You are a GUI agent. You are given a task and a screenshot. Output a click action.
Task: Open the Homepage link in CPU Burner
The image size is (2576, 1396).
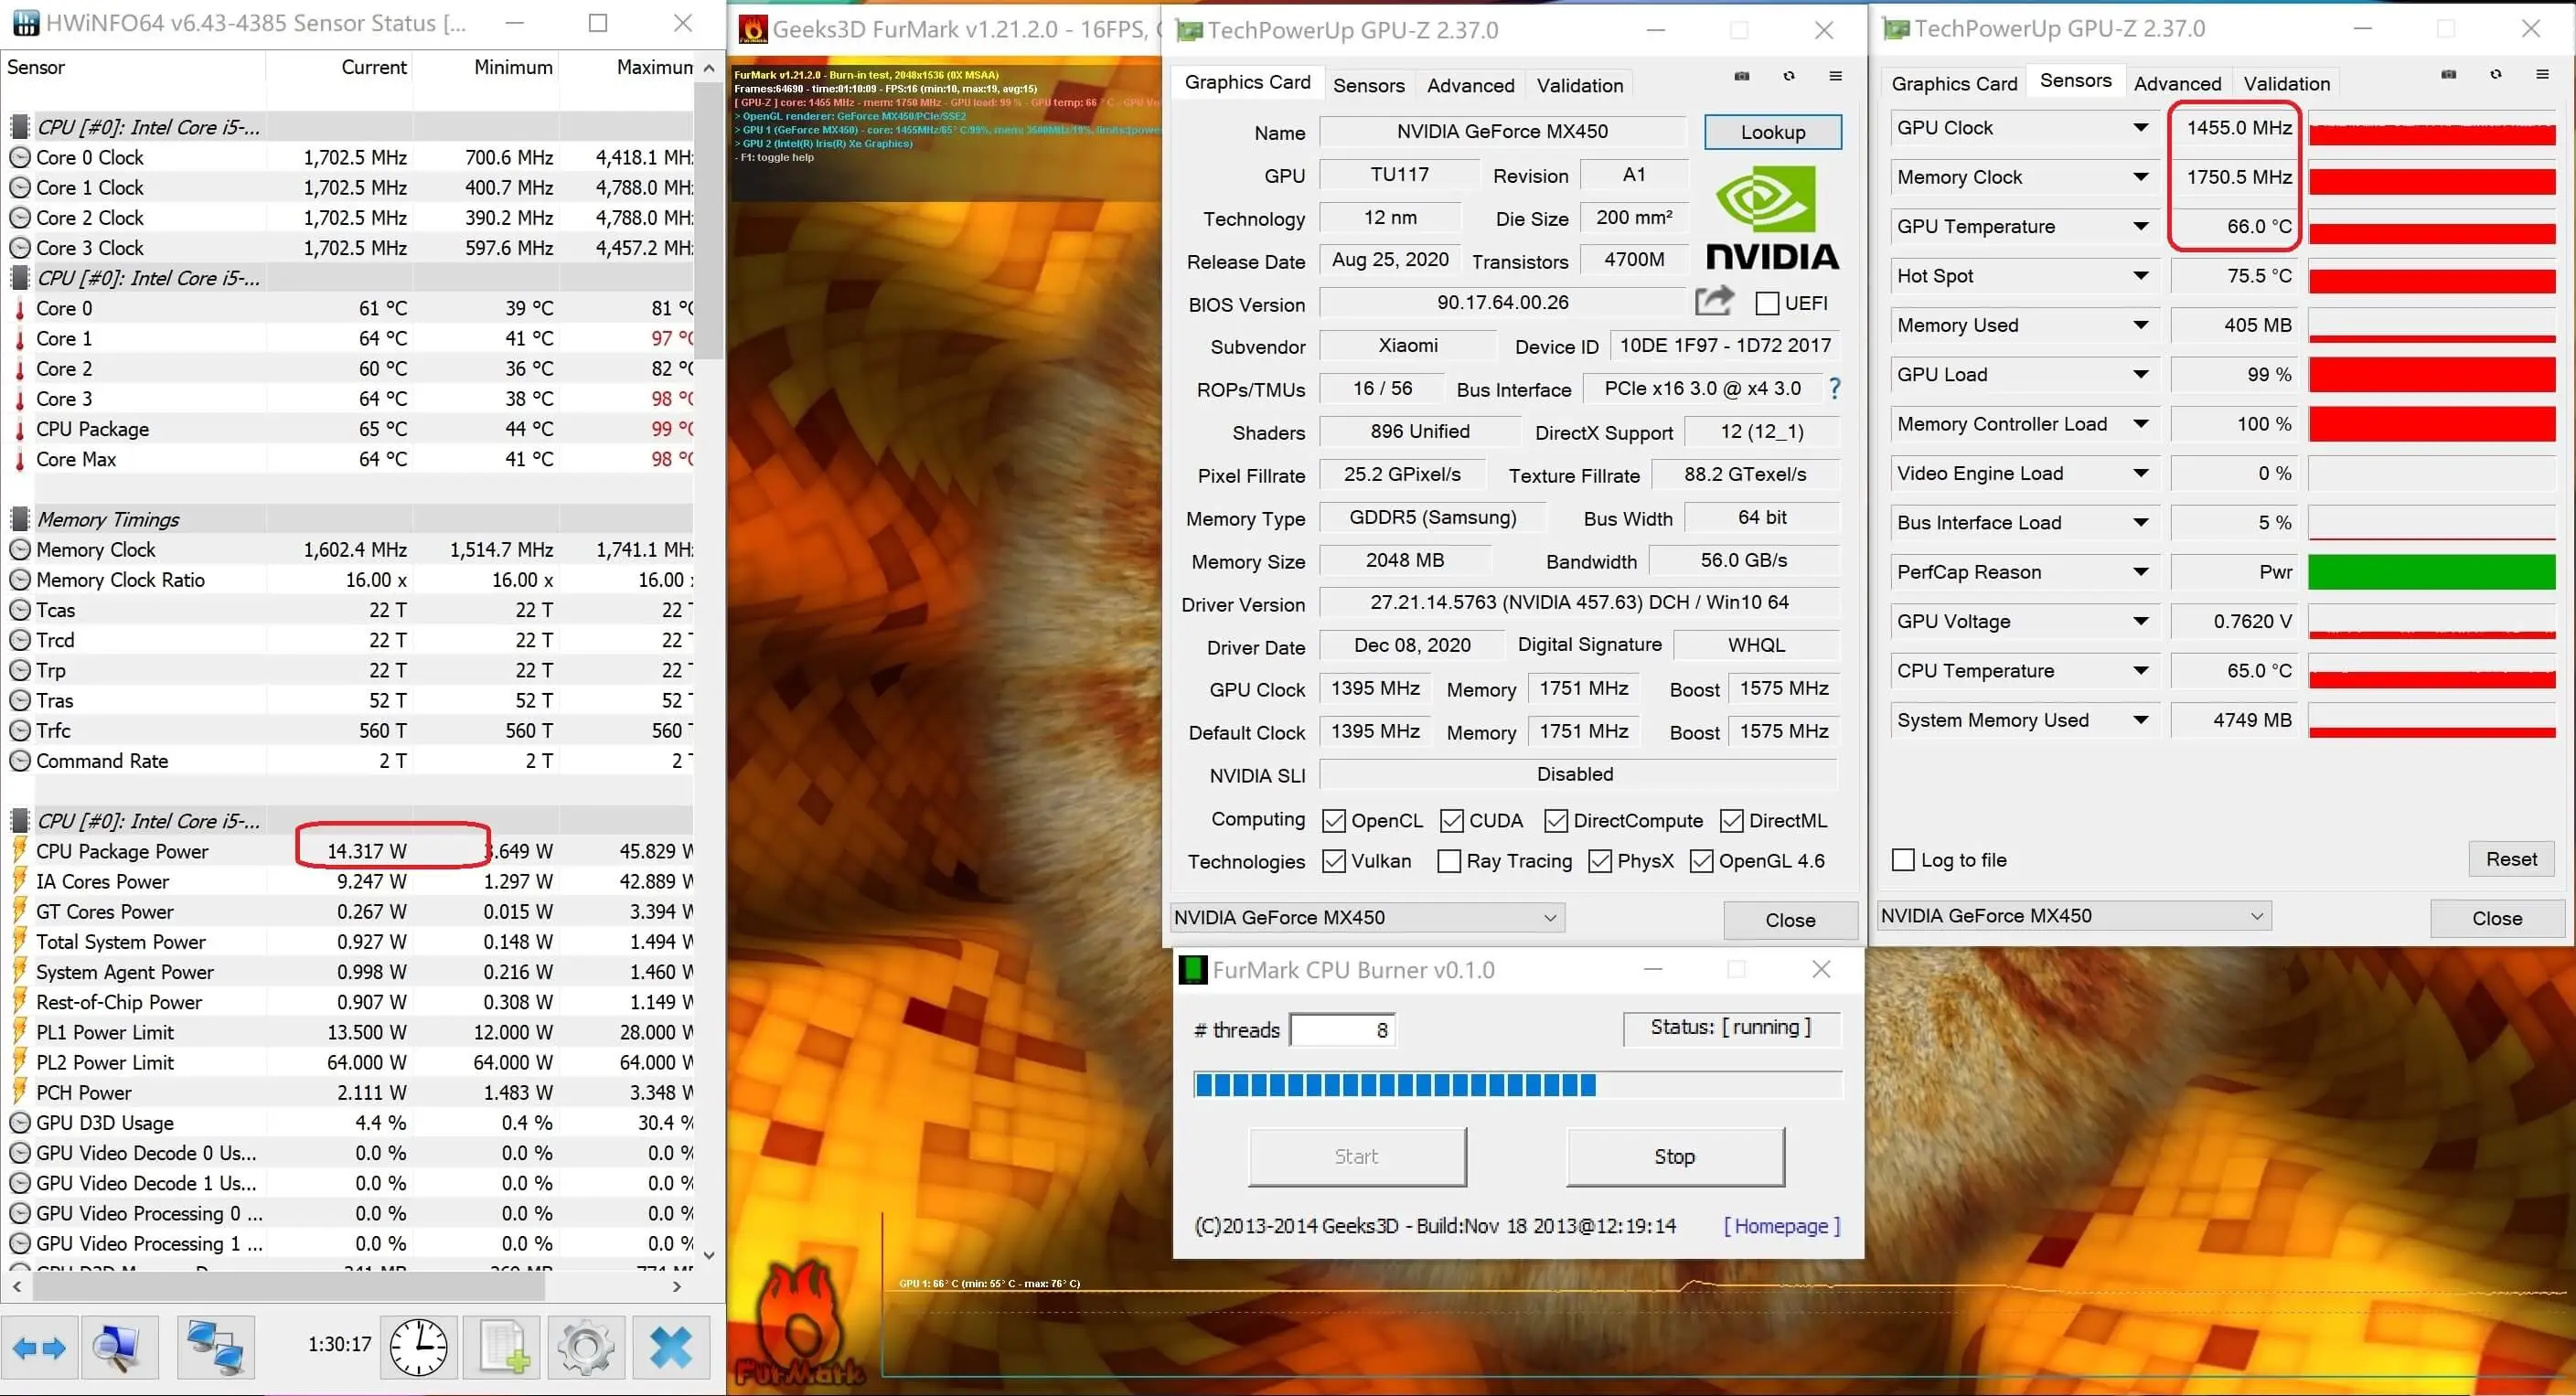[1781, 1226]
